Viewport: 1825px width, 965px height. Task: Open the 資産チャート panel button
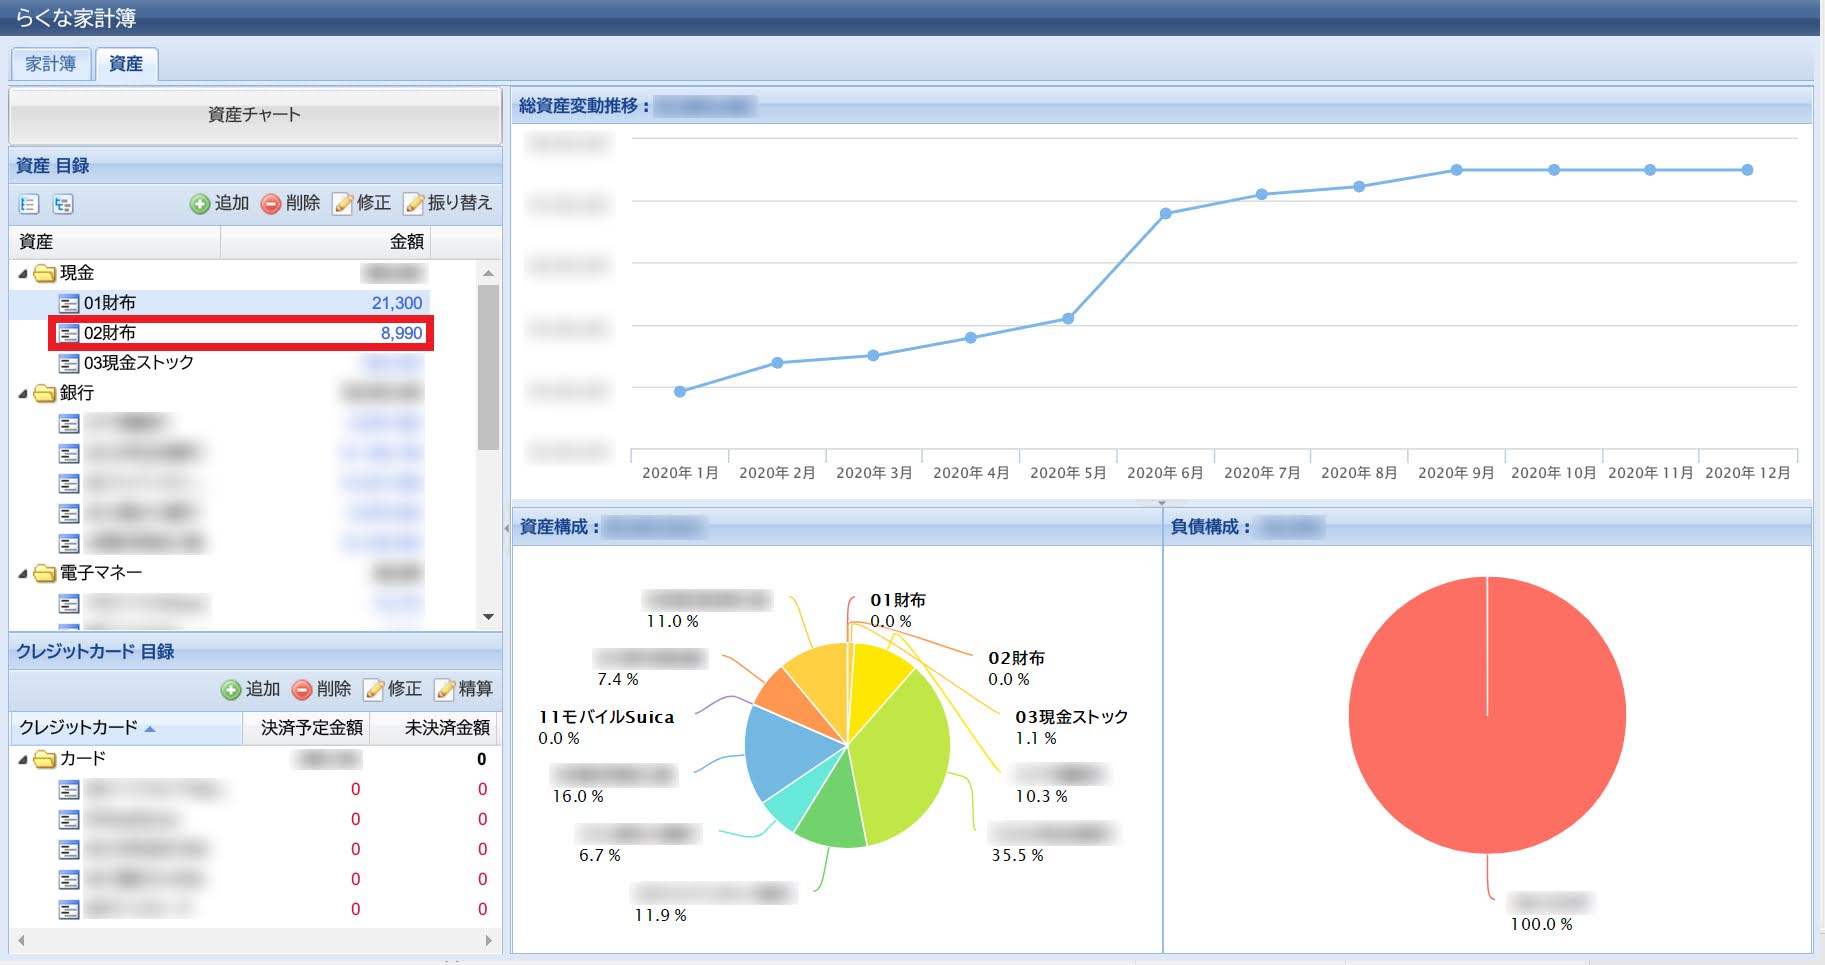coord(255,115)
